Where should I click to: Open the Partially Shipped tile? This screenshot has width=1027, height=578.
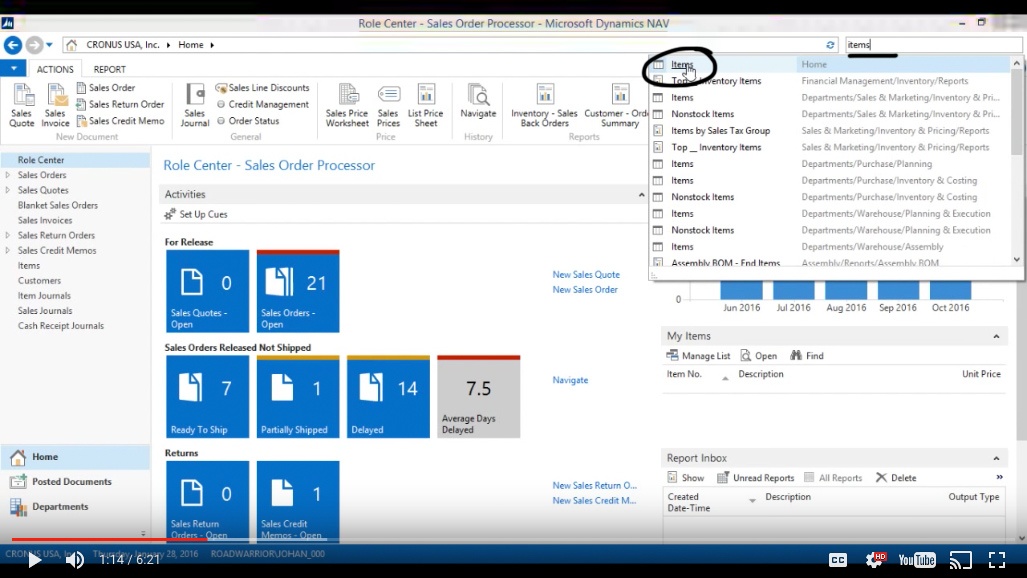(298, 396)
